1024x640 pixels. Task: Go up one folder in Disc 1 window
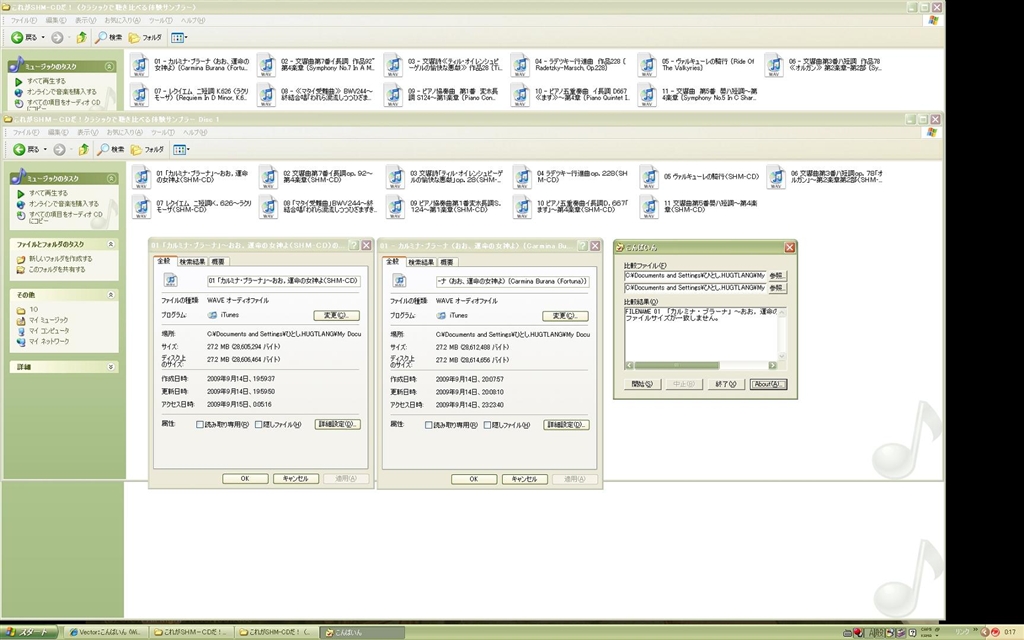click(83, 150)
